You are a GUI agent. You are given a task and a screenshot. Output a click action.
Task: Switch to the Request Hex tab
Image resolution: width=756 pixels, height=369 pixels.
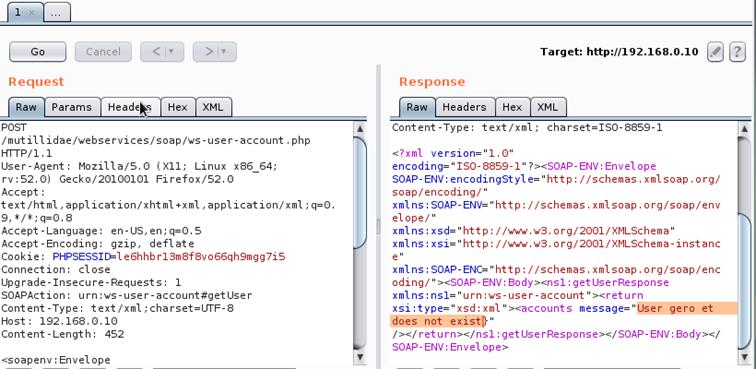pos(177,107)
